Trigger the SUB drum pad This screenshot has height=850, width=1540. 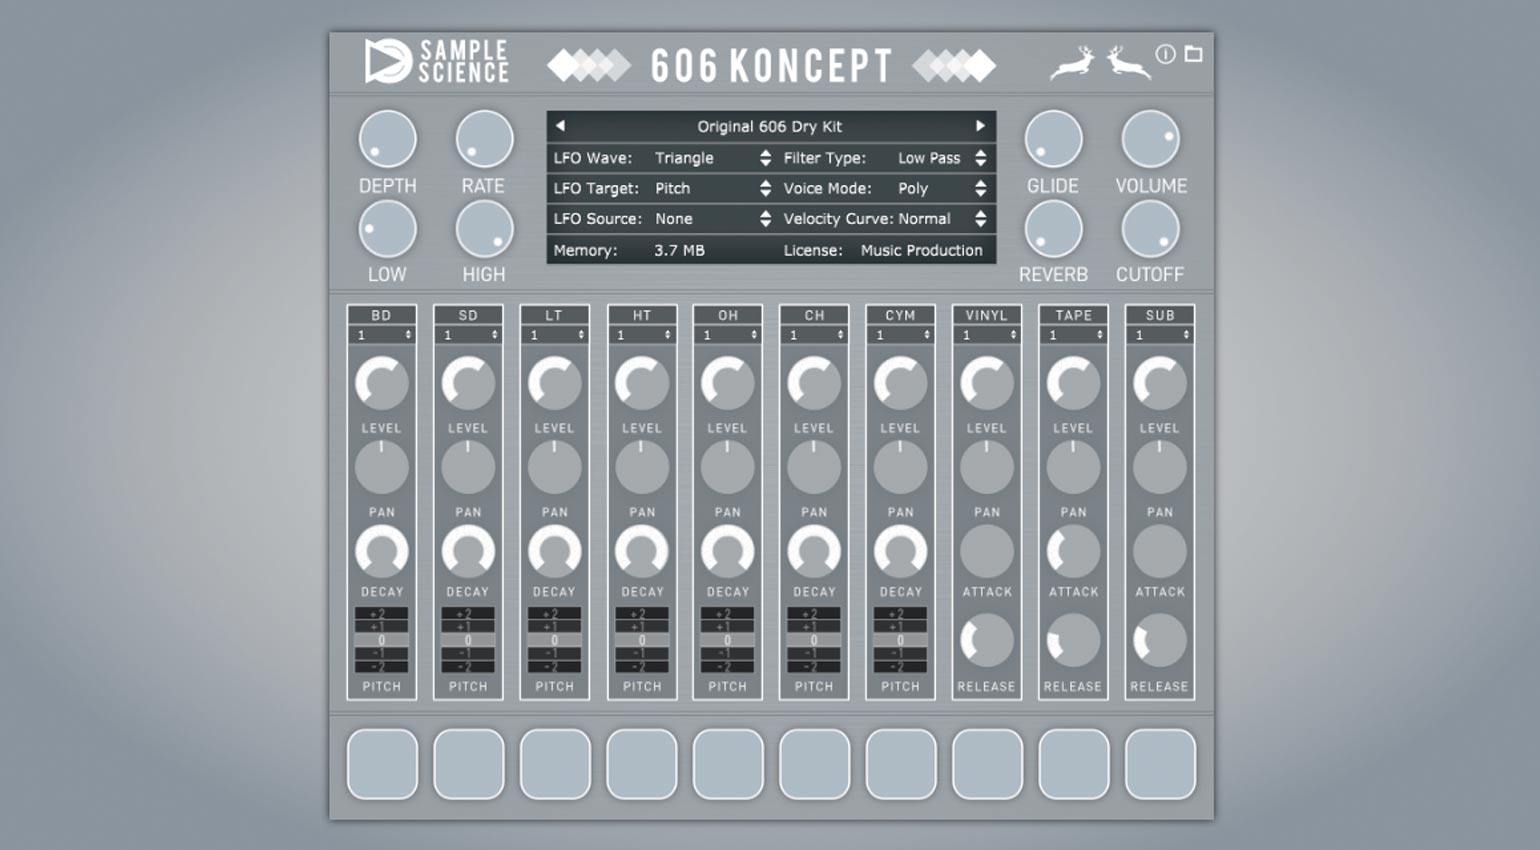(1160, 764)
